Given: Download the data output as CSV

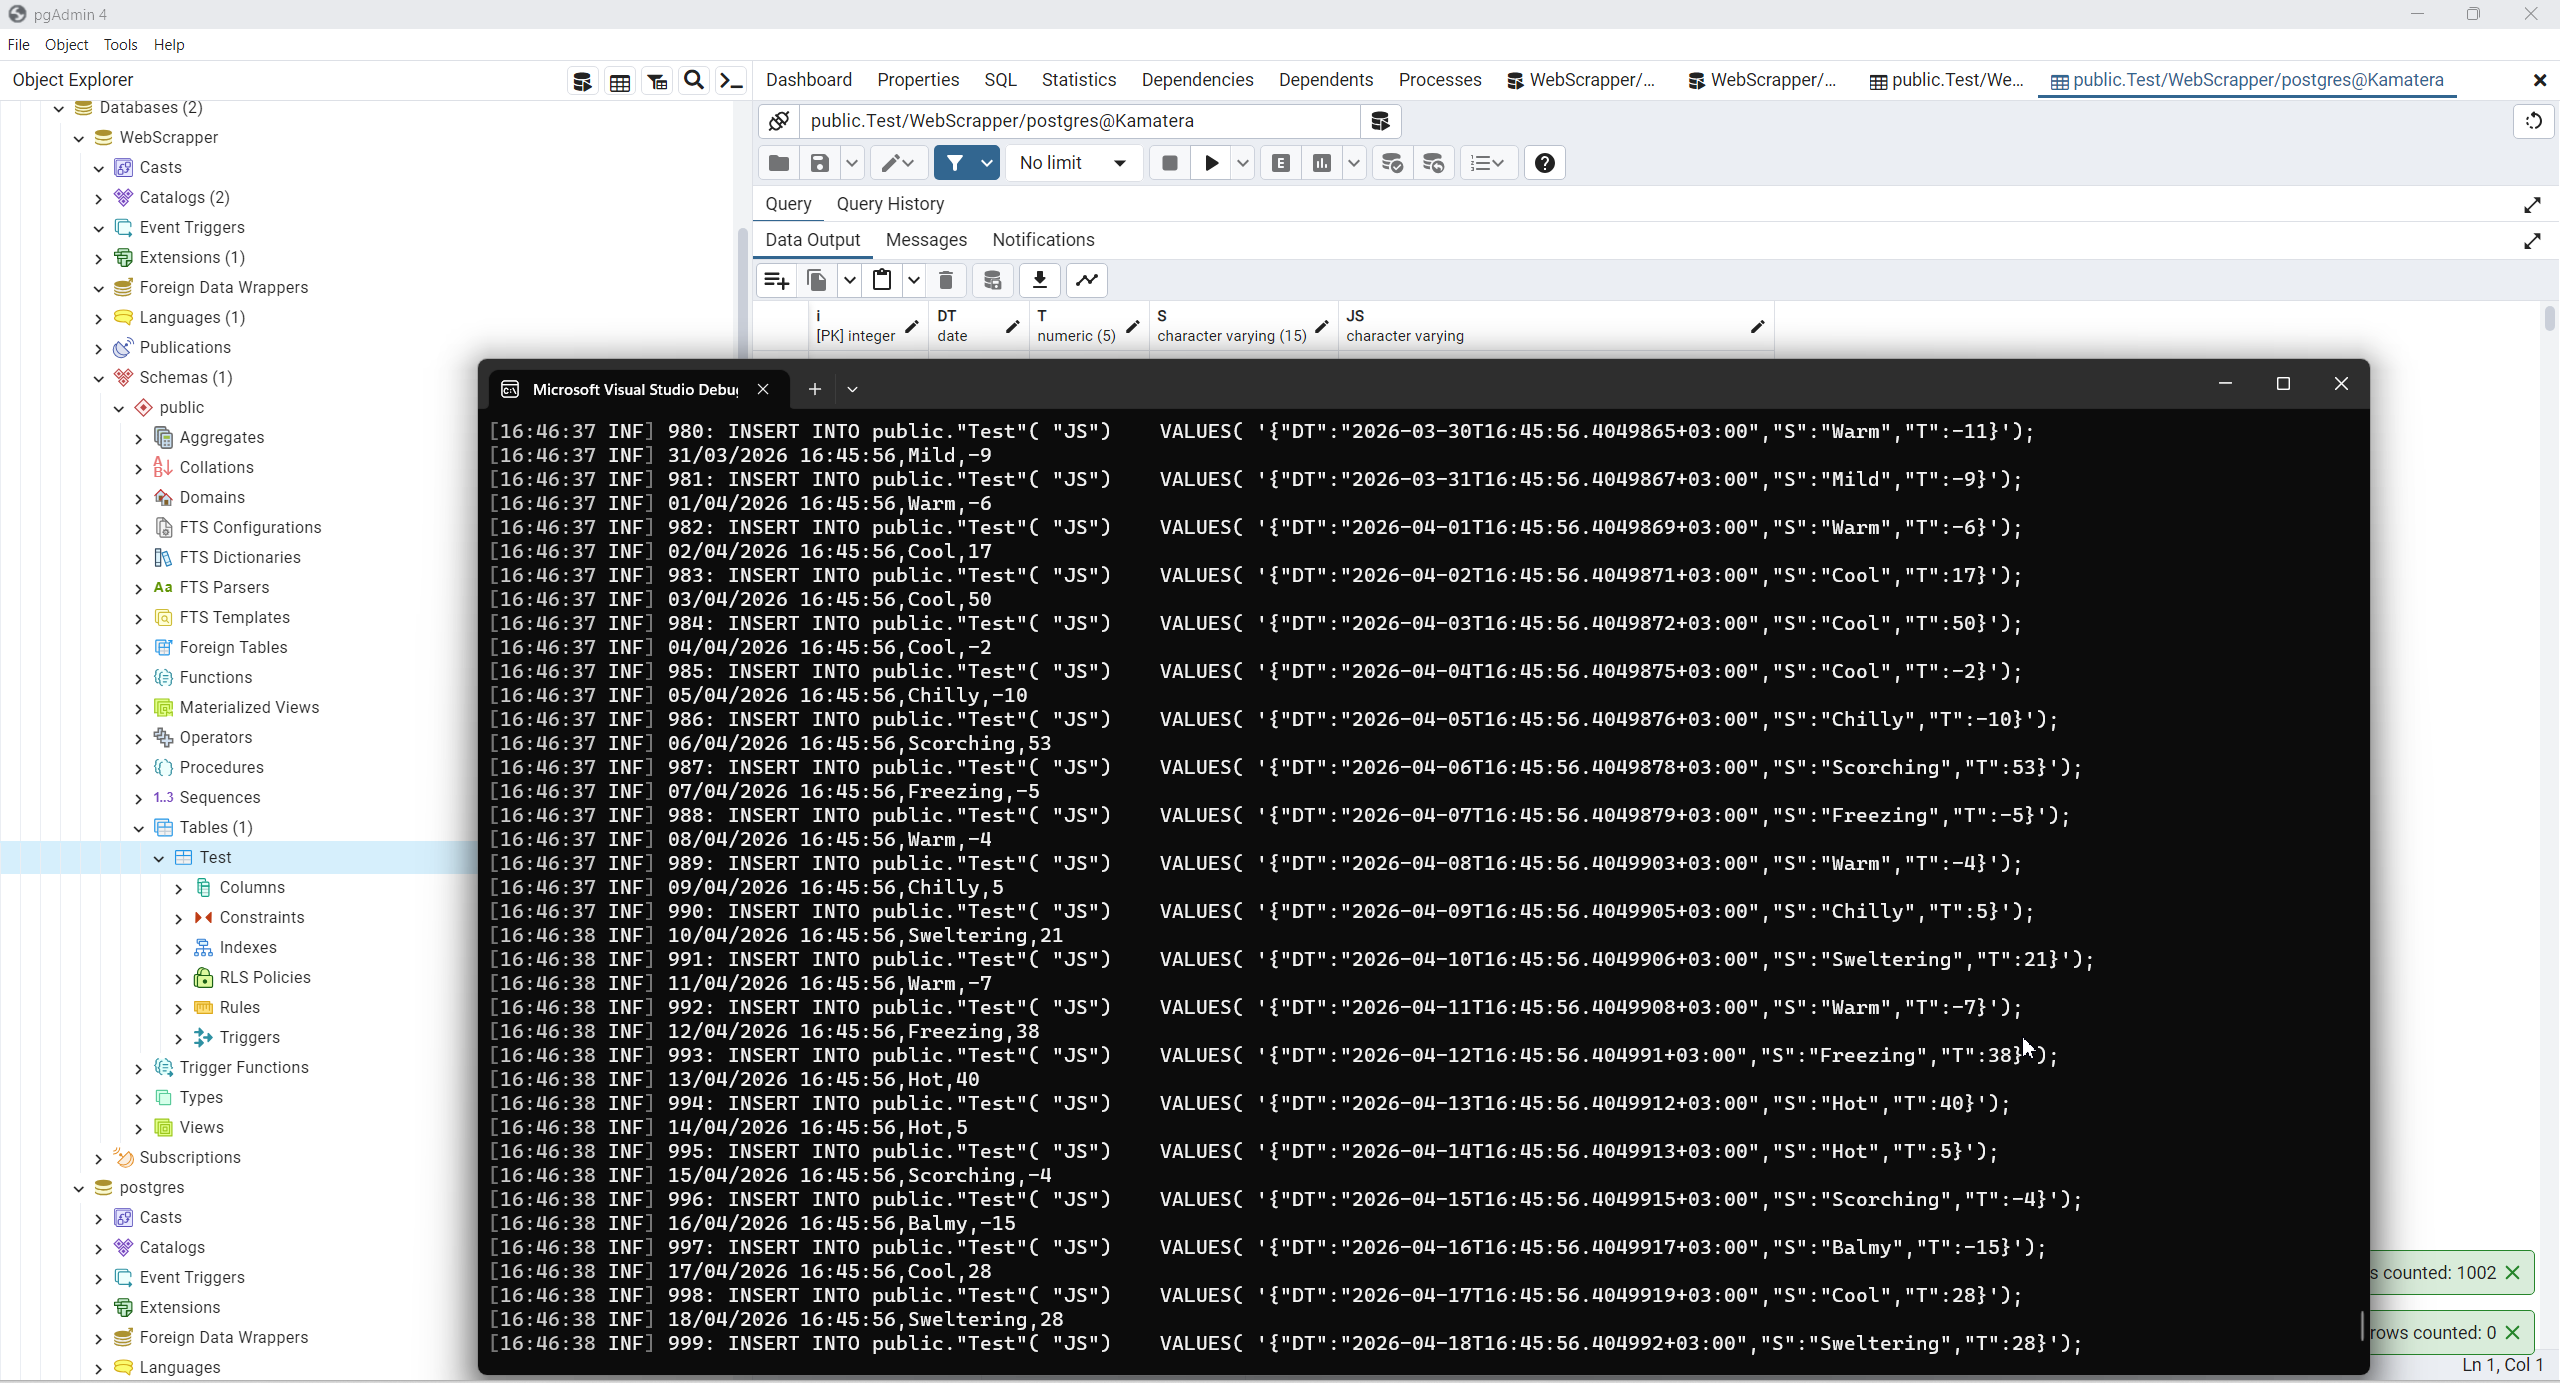Looking at the screenshot, I should pyautogui.click(x=1040, y=280).
